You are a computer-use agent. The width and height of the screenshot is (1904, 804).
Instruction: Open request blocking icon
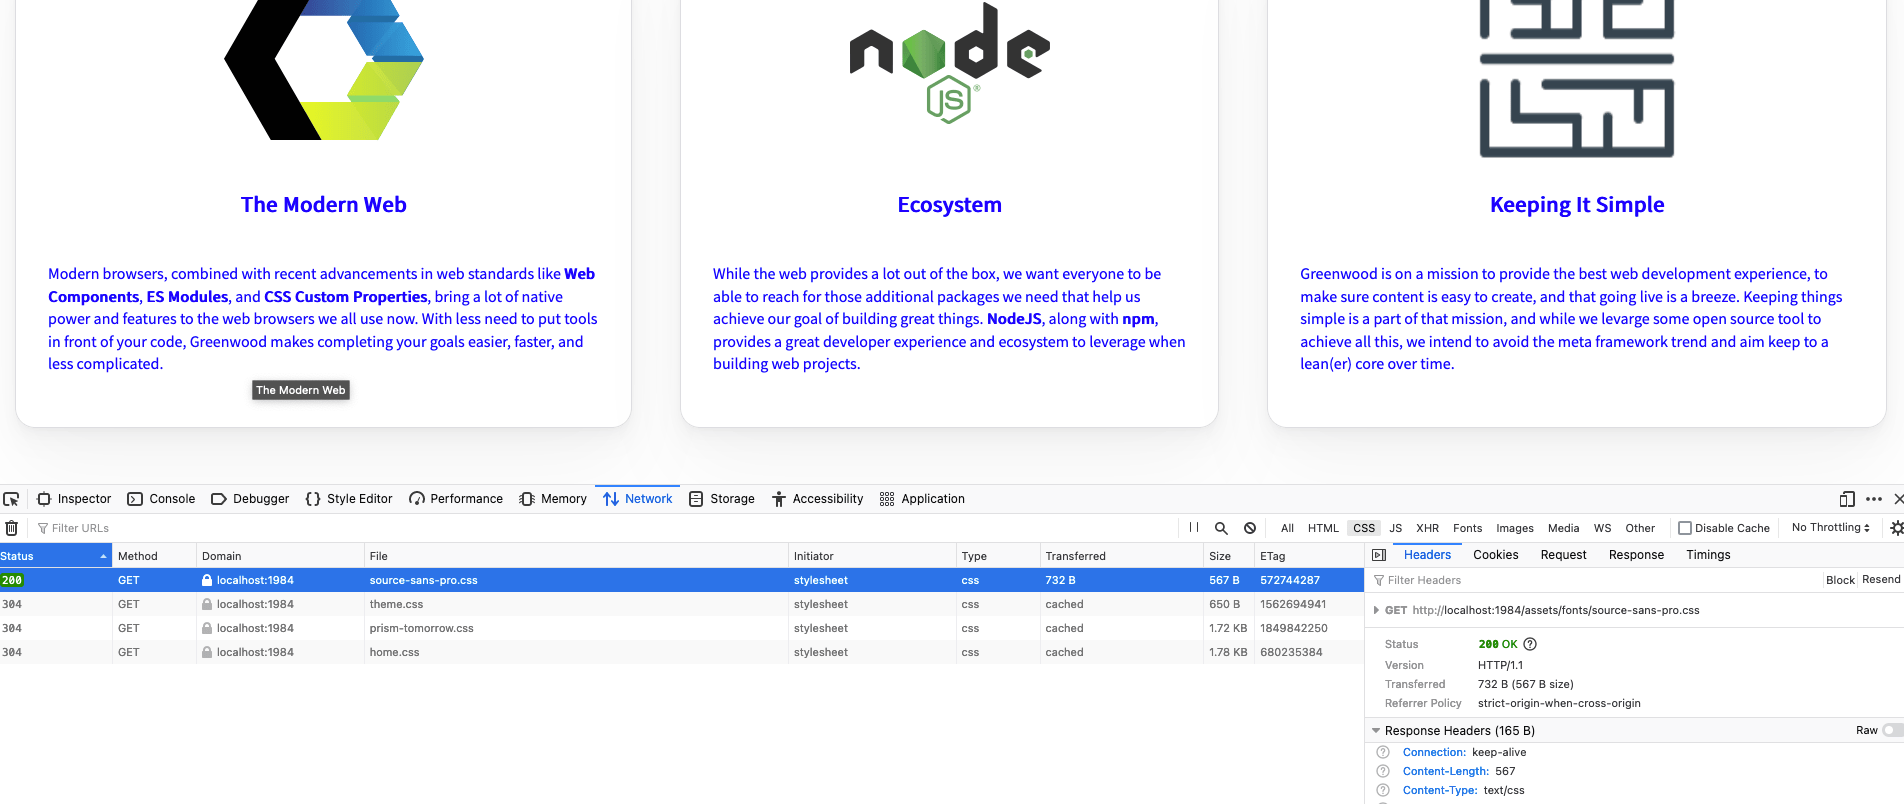(x=1250, y=528)
